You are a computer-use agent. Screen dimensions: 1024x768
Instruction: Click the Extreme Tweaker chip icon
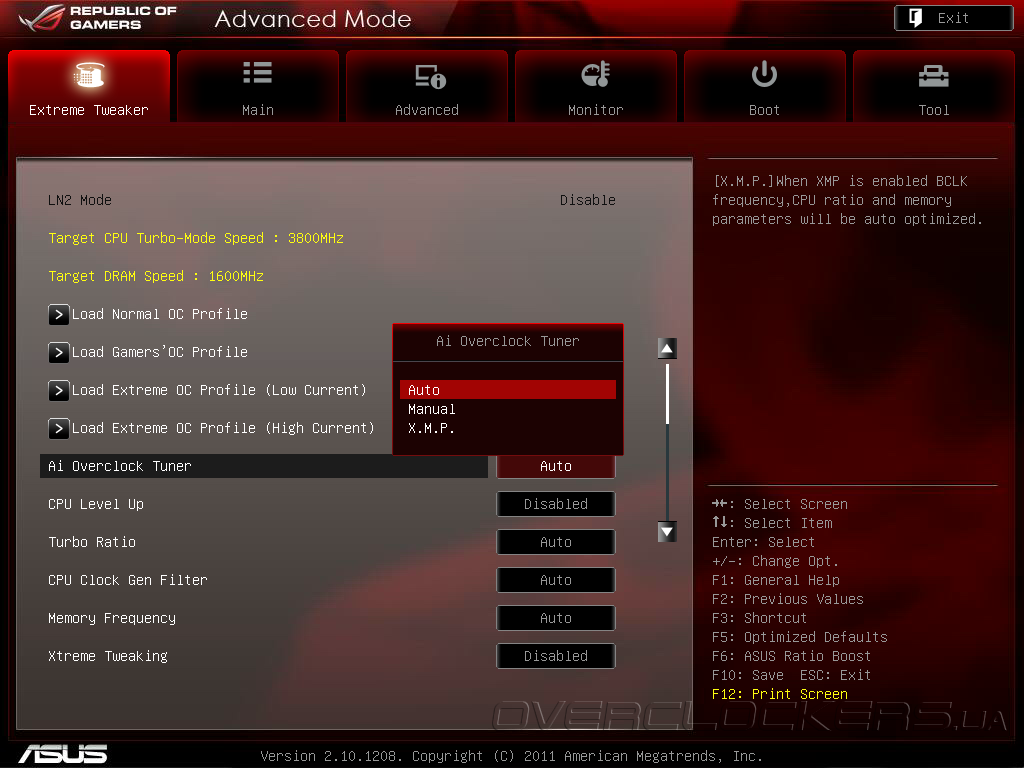click(88, 74)
